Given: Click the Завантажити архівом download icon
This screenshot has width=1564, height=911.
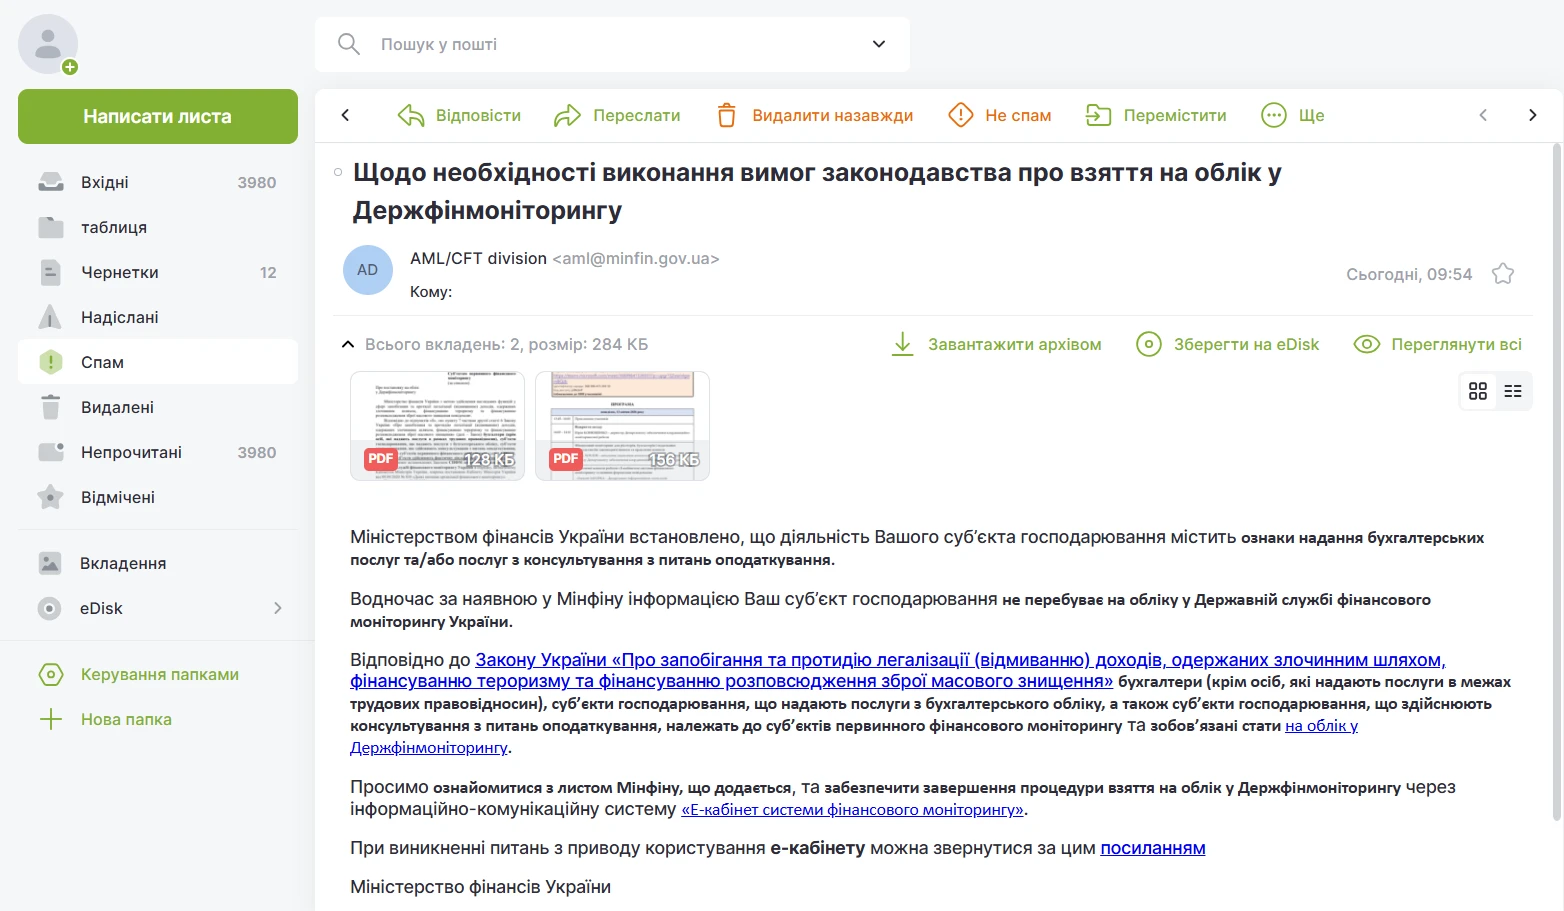Looking at the screenshot, I should [903, 343].
